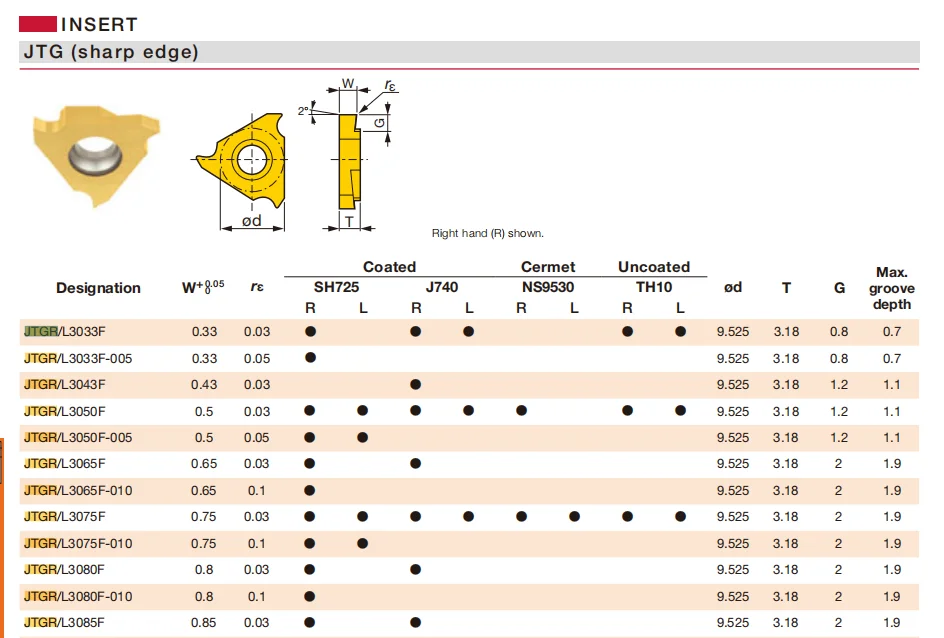Click the ød column header
The image size is (944, 638).
[733, 288]
